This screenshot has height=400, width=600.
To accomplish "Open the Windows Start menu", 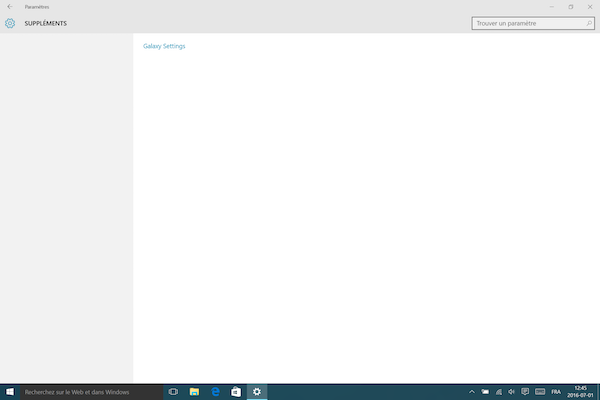I will click(10, 392).
